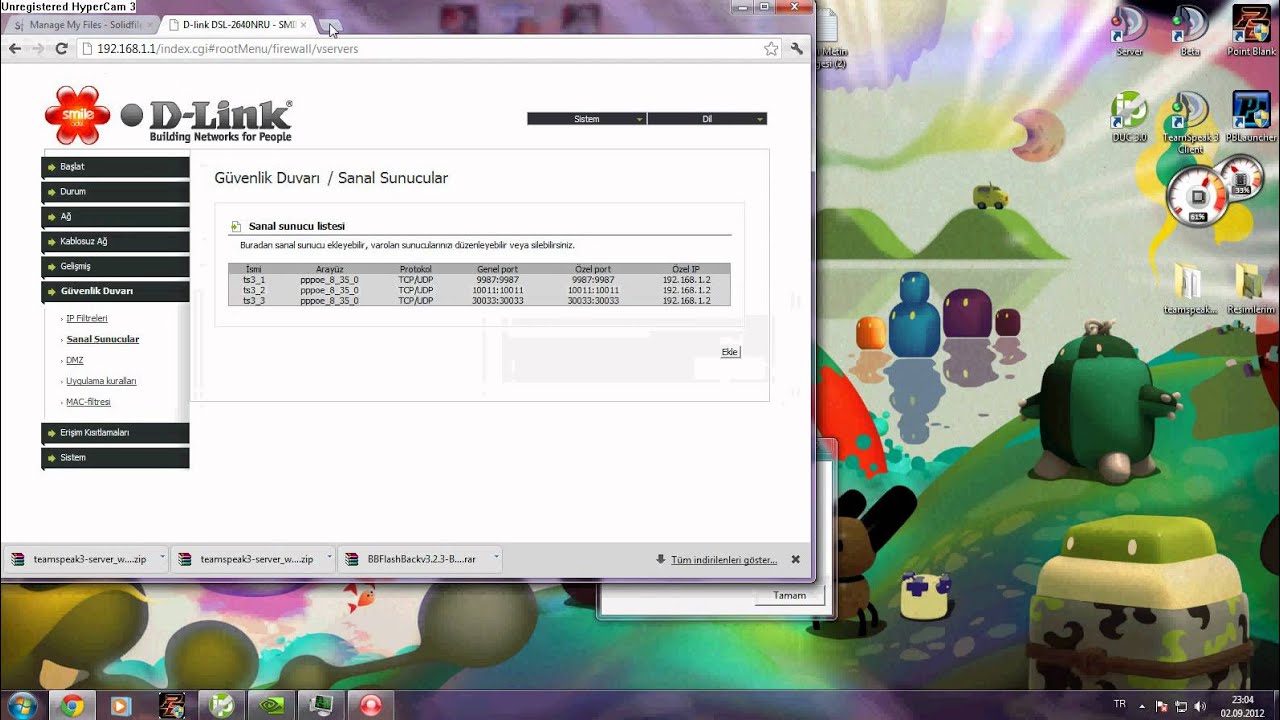Screen dimensions: 1280x720
Task: Open the media player taskbar icon
Action: 121,705
